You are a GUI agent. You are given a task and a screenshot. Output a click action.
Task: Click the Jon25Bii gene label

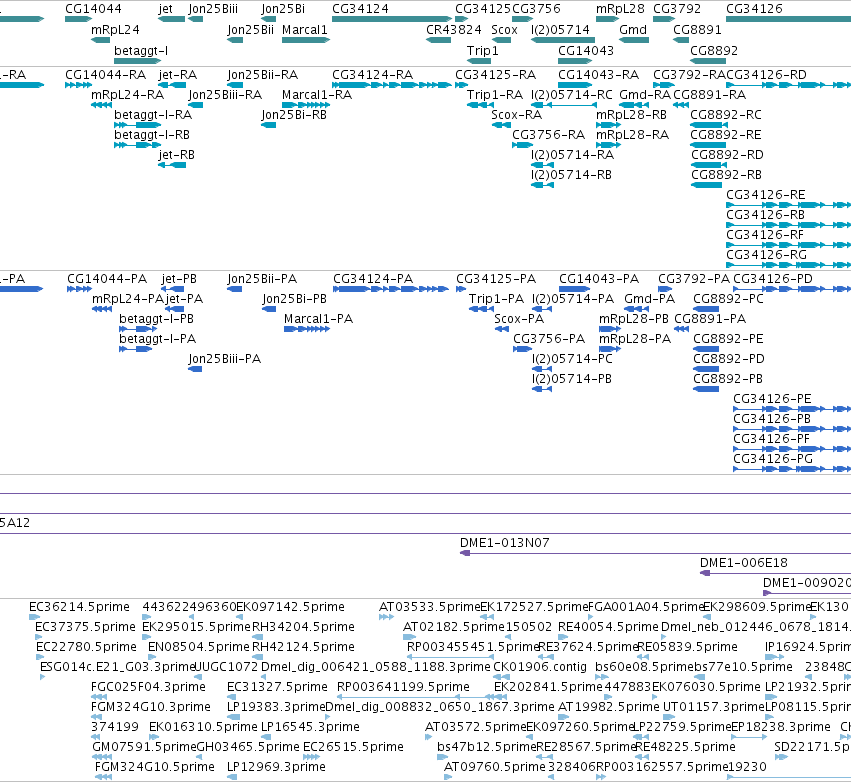250,29
